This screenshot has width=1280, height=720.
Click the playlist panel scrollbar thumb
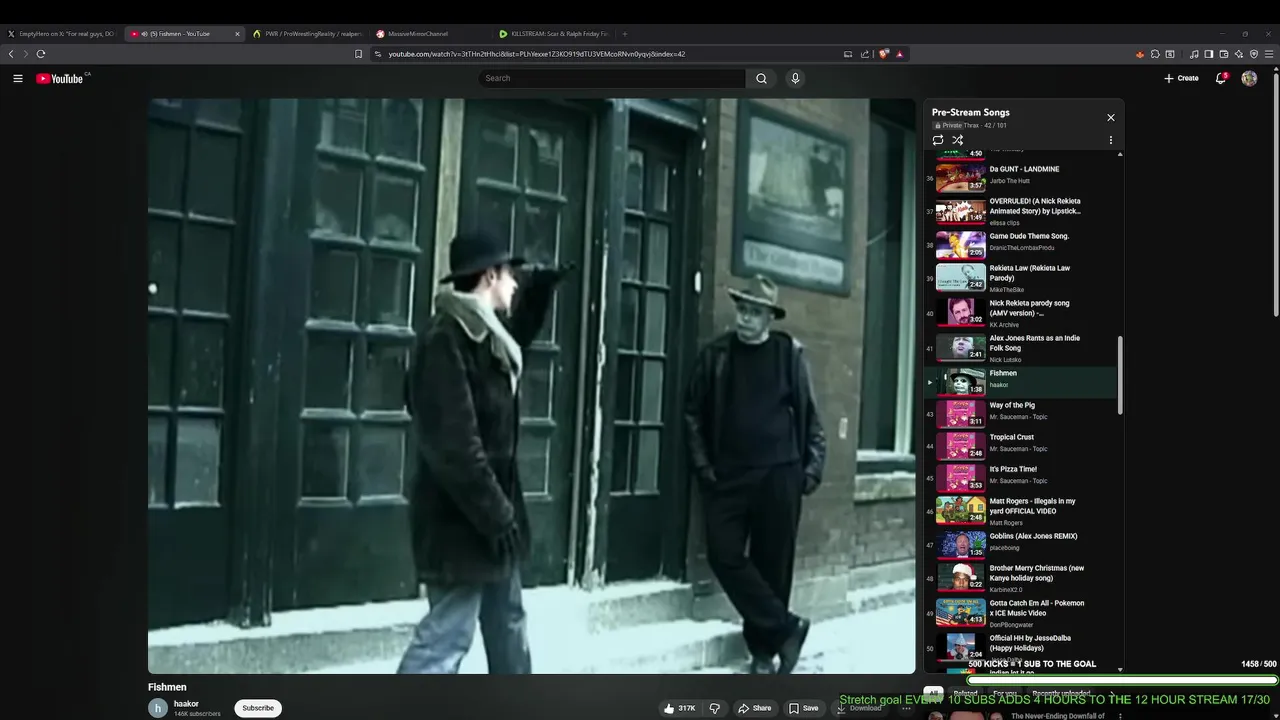click(1120, 375)
